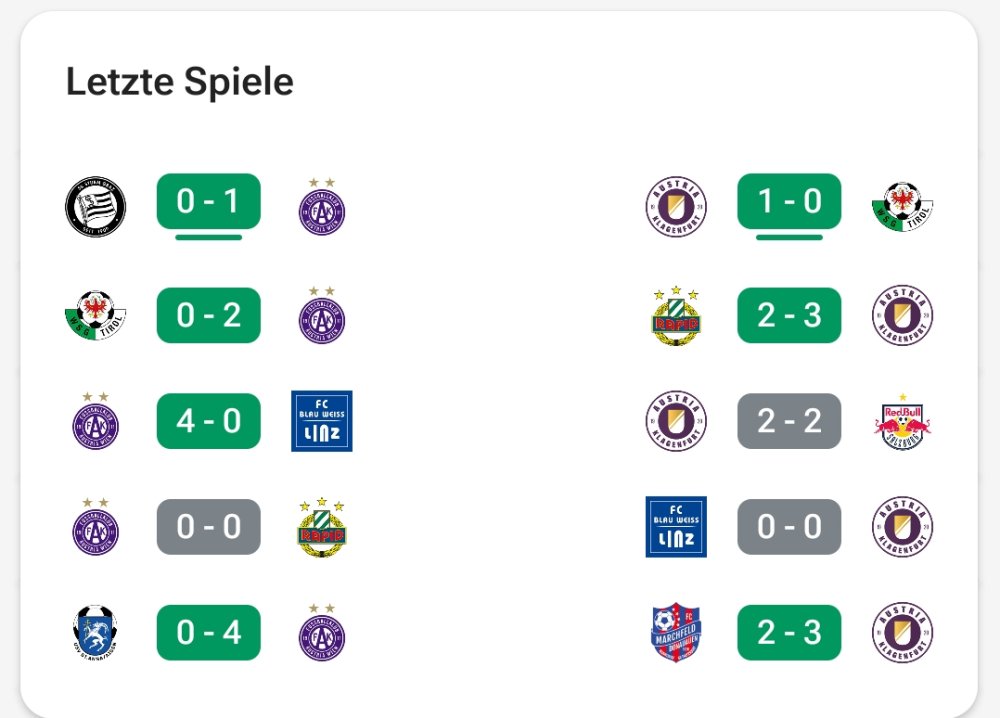Click the Red Bull Salzburg logo
Image resolution: width=1000 pixels, height=718 pixels.
click(902, 421)
